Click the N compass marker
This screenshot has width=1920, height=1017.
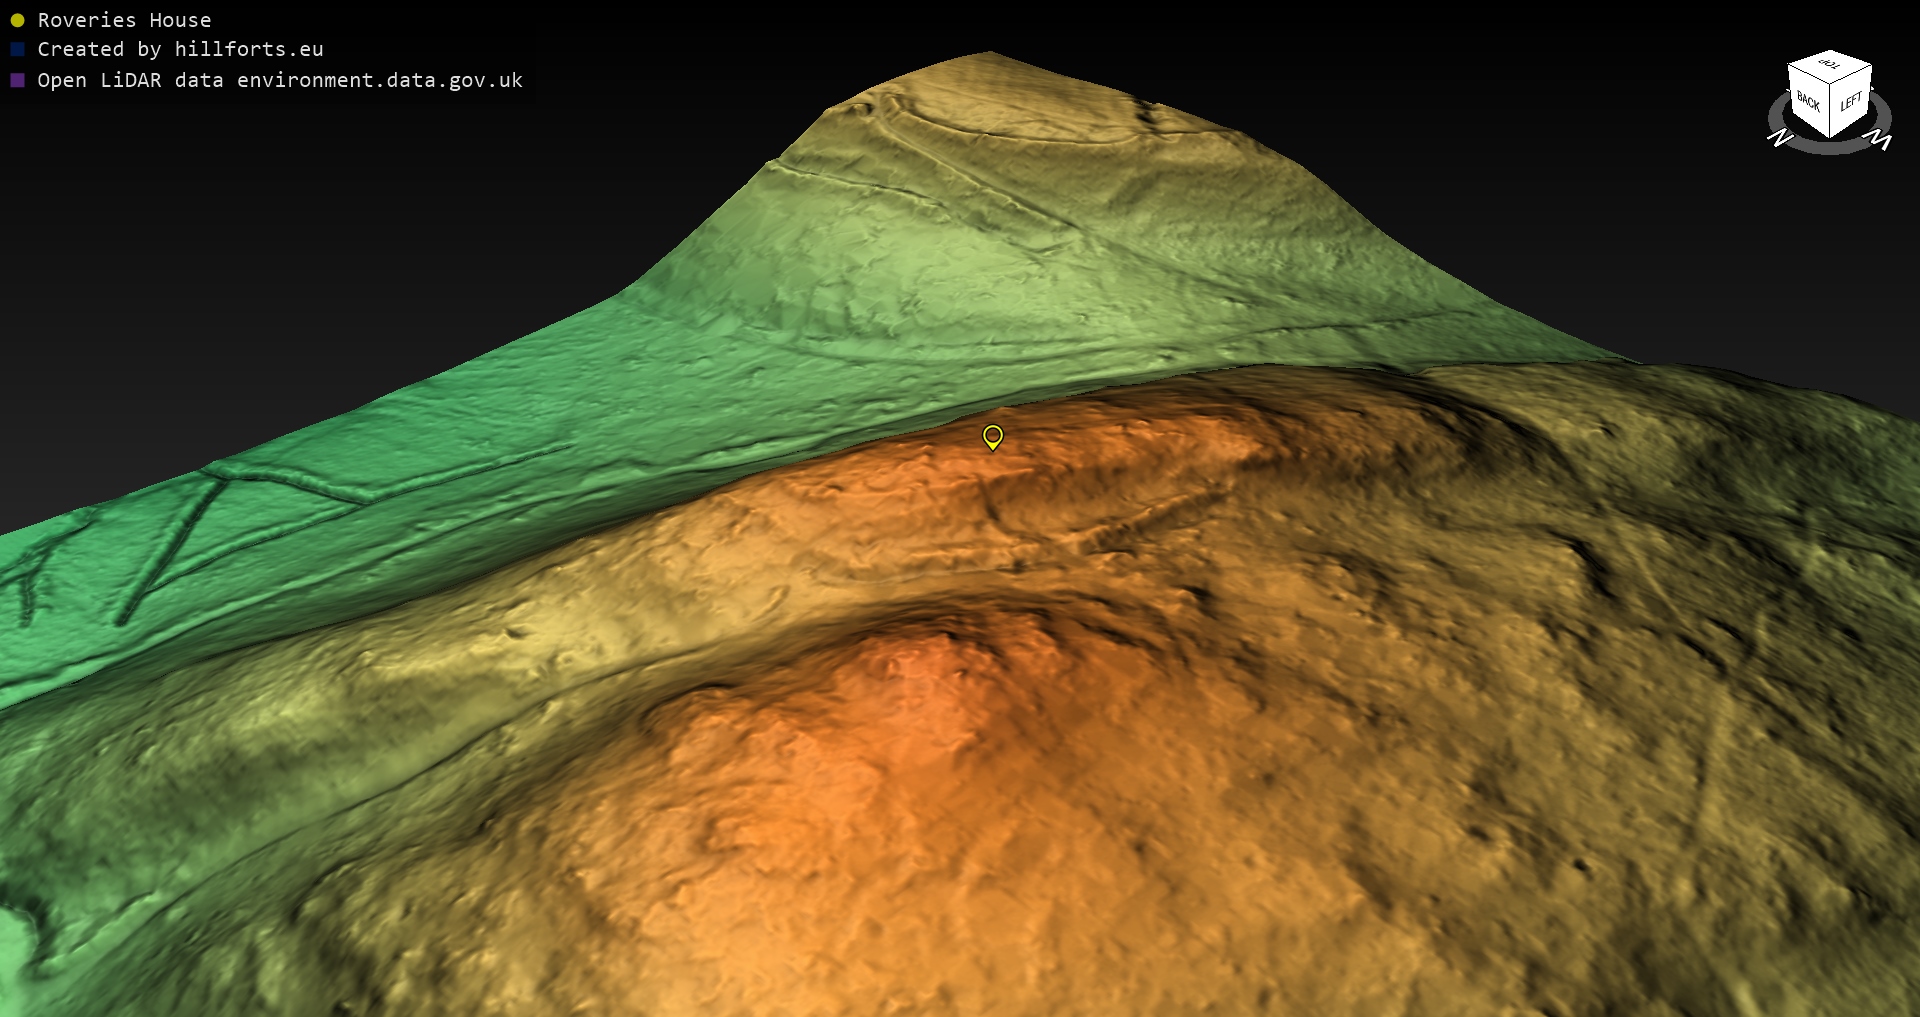click(1779, 137)
